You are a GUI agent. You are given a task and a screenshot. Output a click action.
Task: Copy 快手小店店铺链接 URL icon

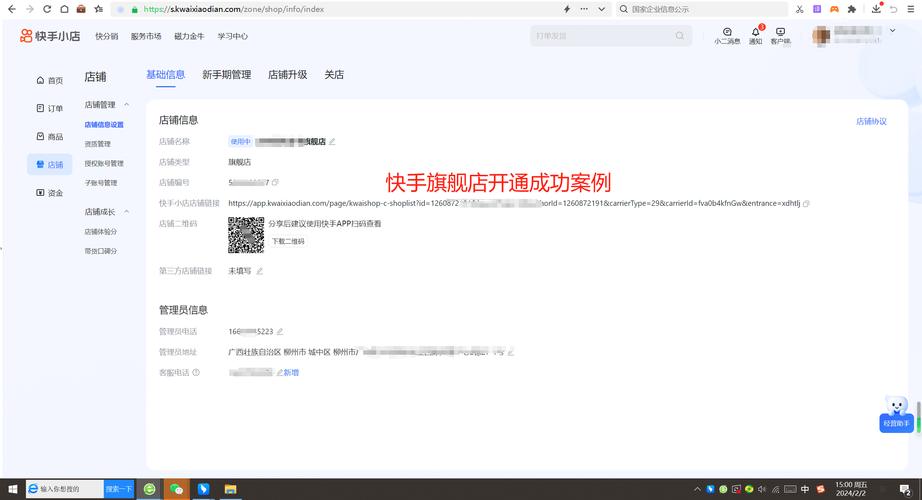(x=806, y=204)
